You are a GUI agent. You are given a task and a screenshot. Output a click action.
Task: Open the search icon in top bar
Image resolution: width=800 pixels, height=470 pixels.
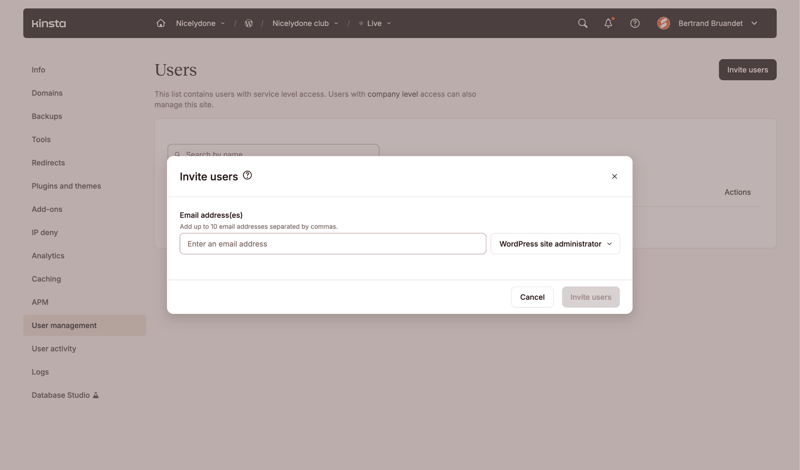pyautogui.click(x=583, y=23)
